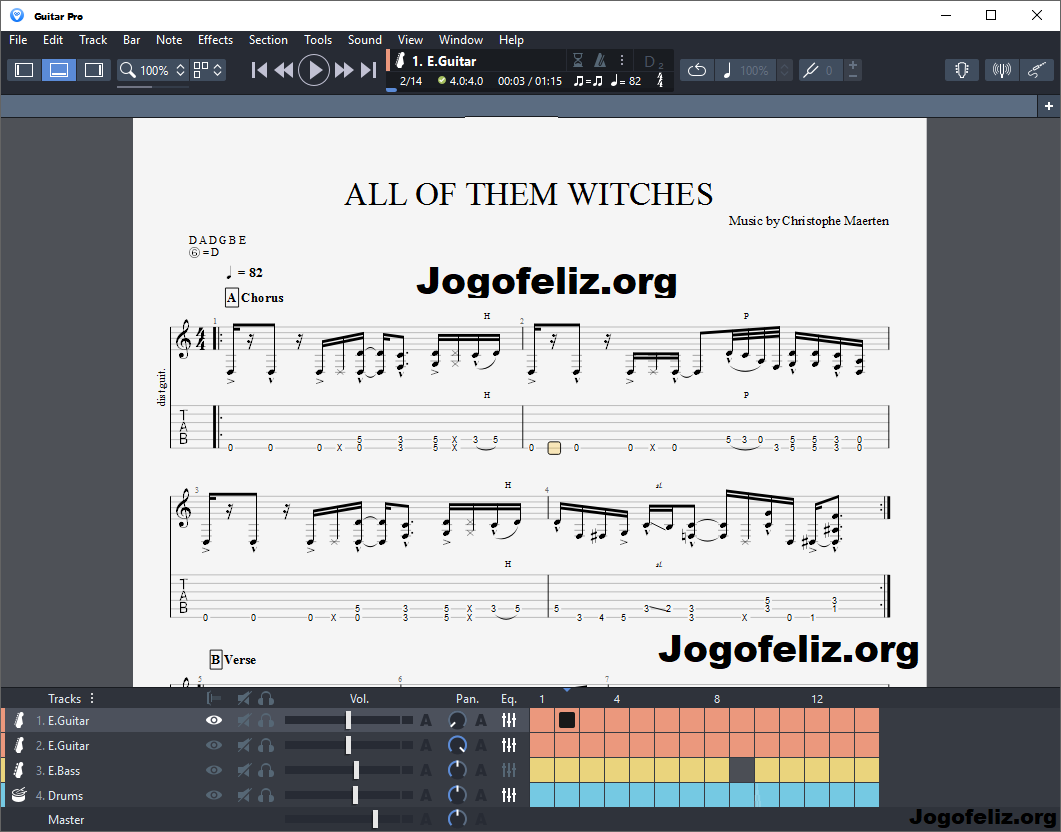
Task: Open the three-dot playback options menu
Action: click(622, 61)
